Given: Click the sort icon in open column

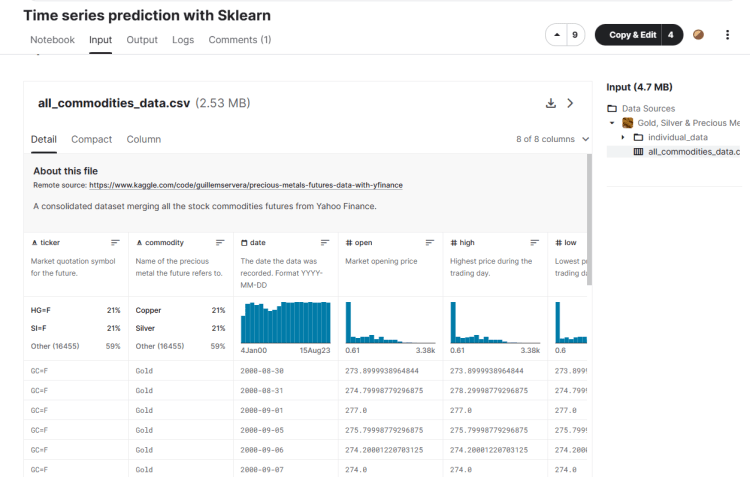Looking at the screenshot, I should 429,243.
